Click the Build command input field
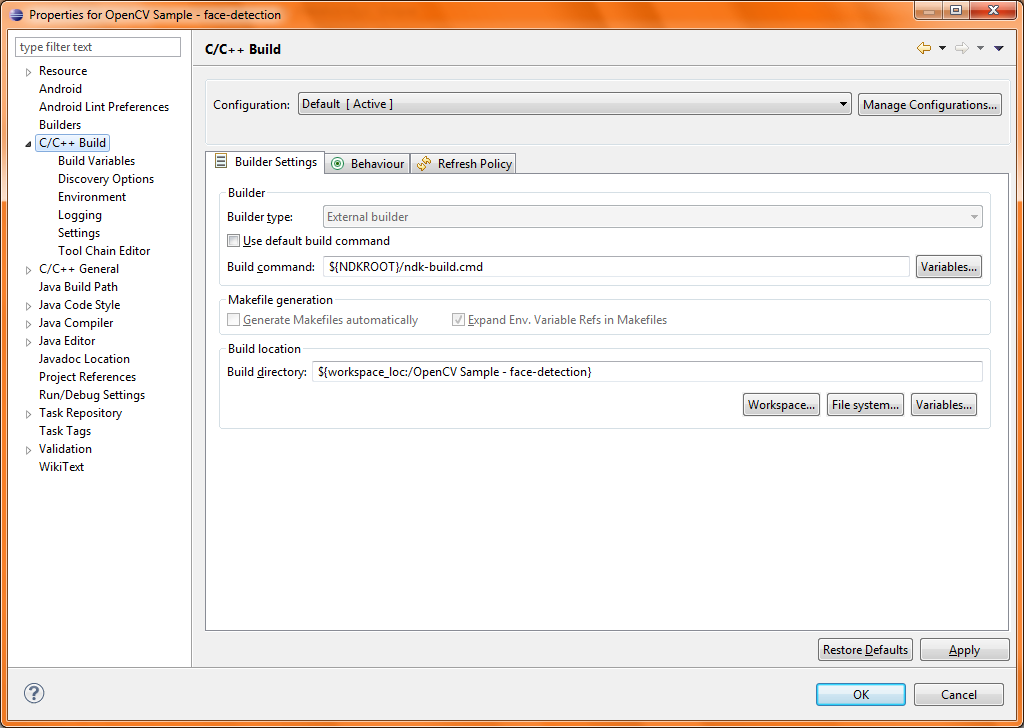The image size is (1024, 728). pyautogui.click(x=616, y=266)
